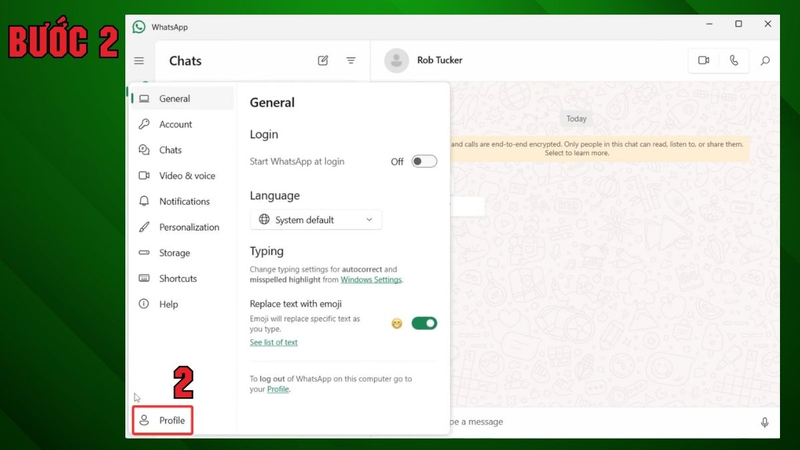The image size is (800, 450).
Task: Open Chats settings section
Action: [x=183, y=149]
